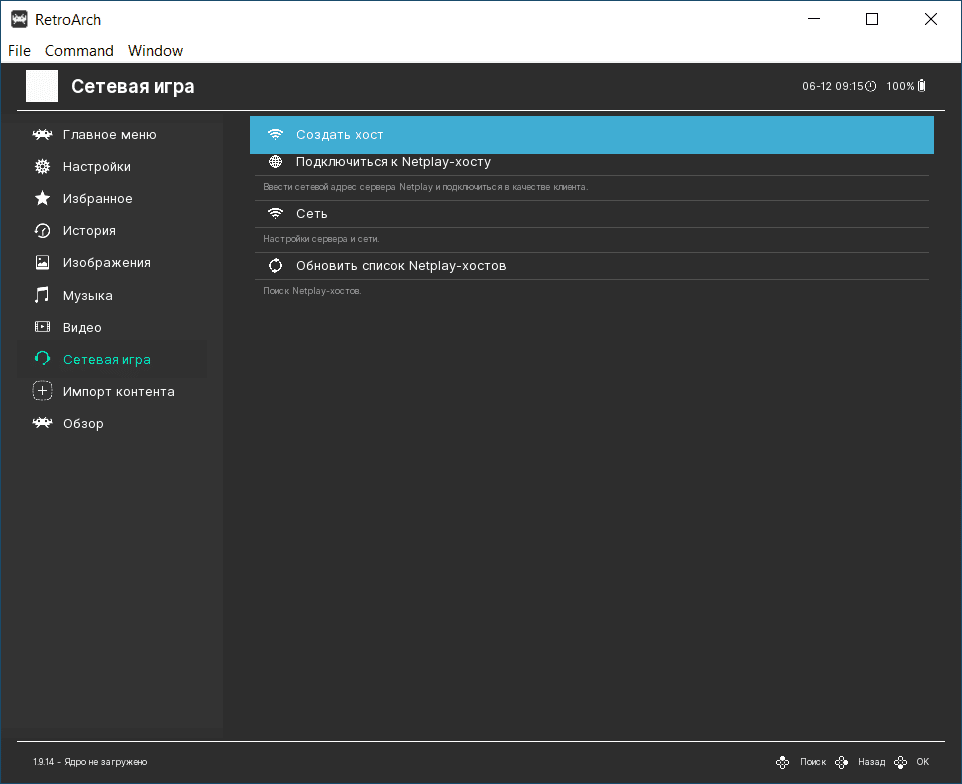Click the clock icon beside the date
Image resolution: width=962 pixels, height=784 pixels.
tap(871, 86)
